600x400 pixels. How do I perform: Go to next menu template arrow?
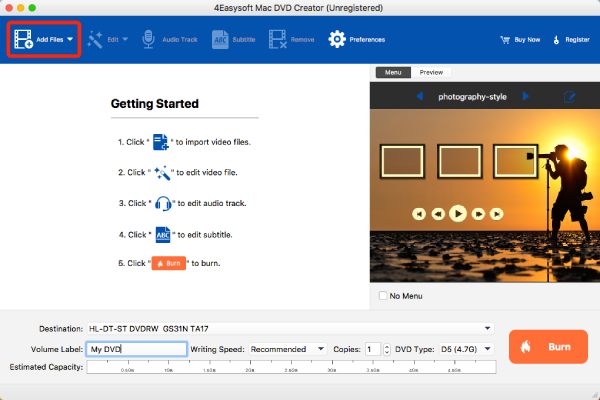click(525, 96)
